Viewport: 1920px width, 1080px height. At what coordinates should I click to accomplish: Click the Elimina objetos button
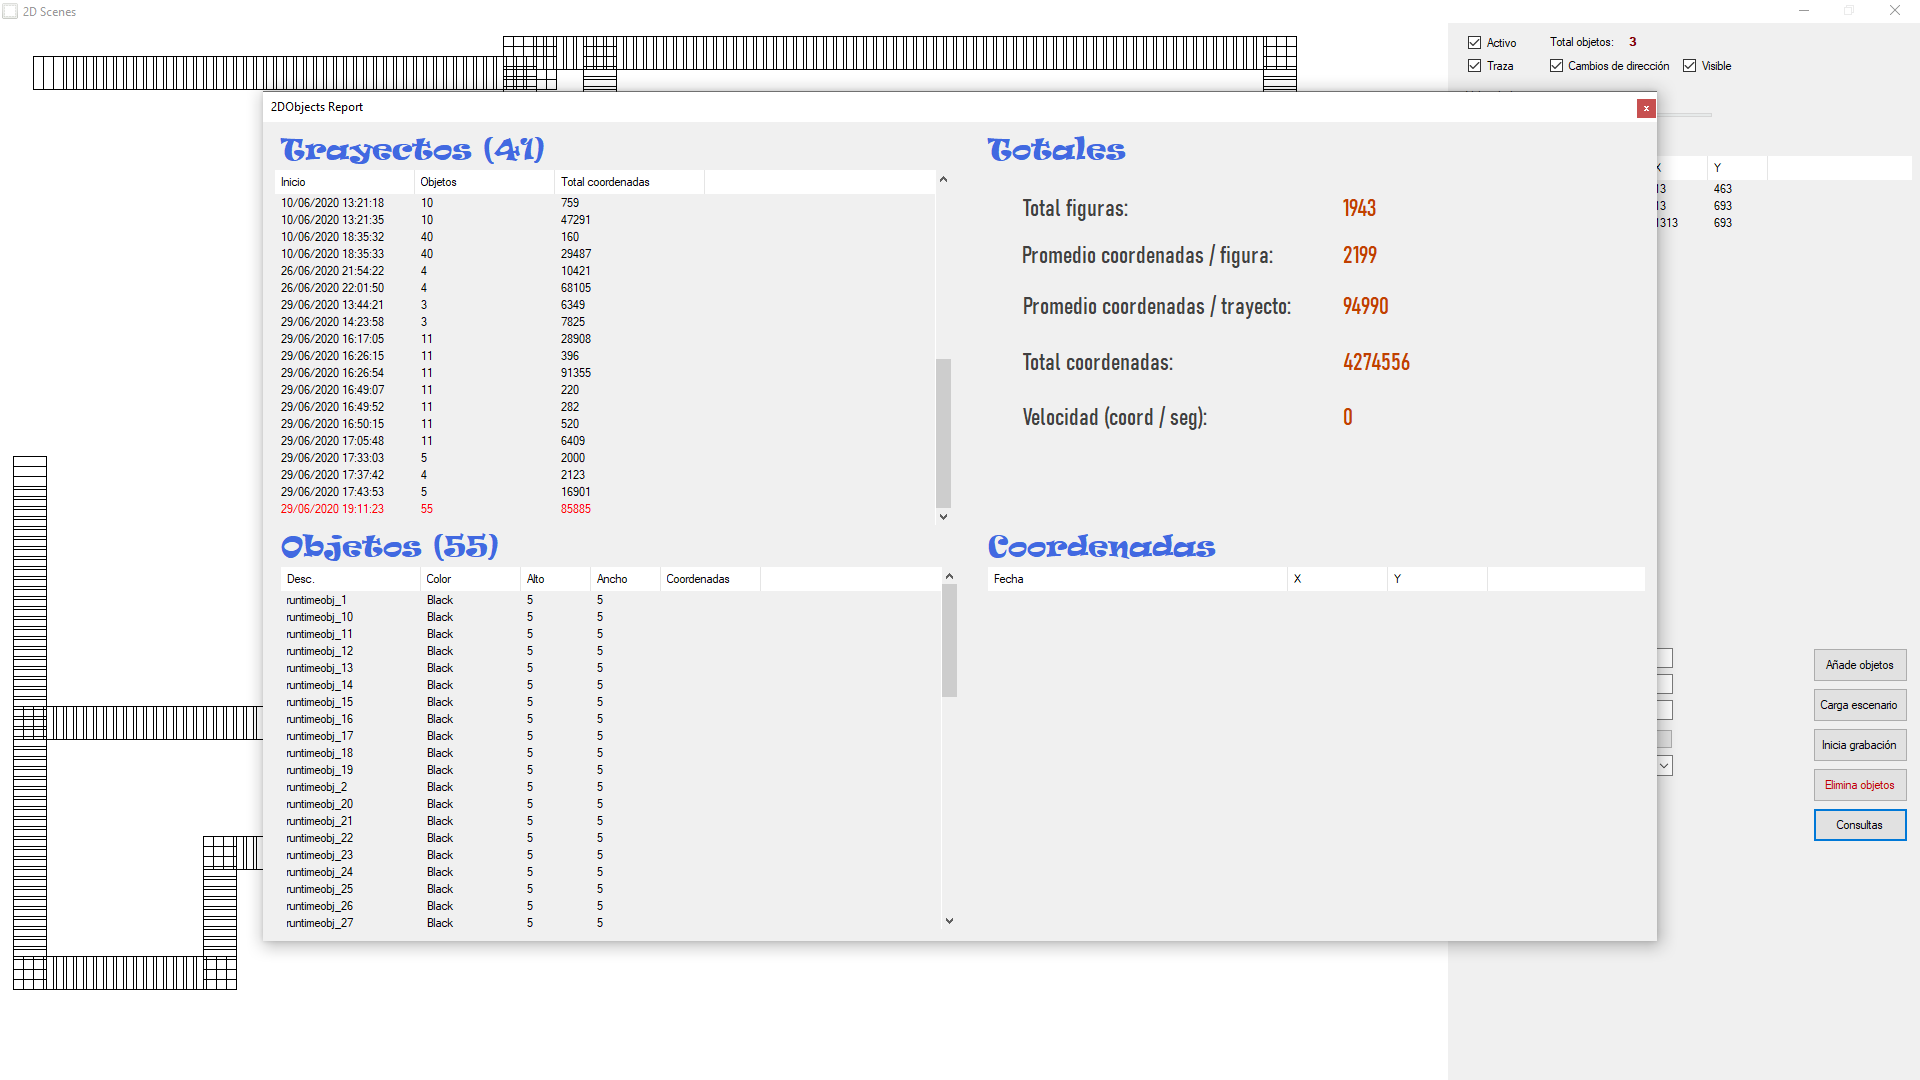1859,785
